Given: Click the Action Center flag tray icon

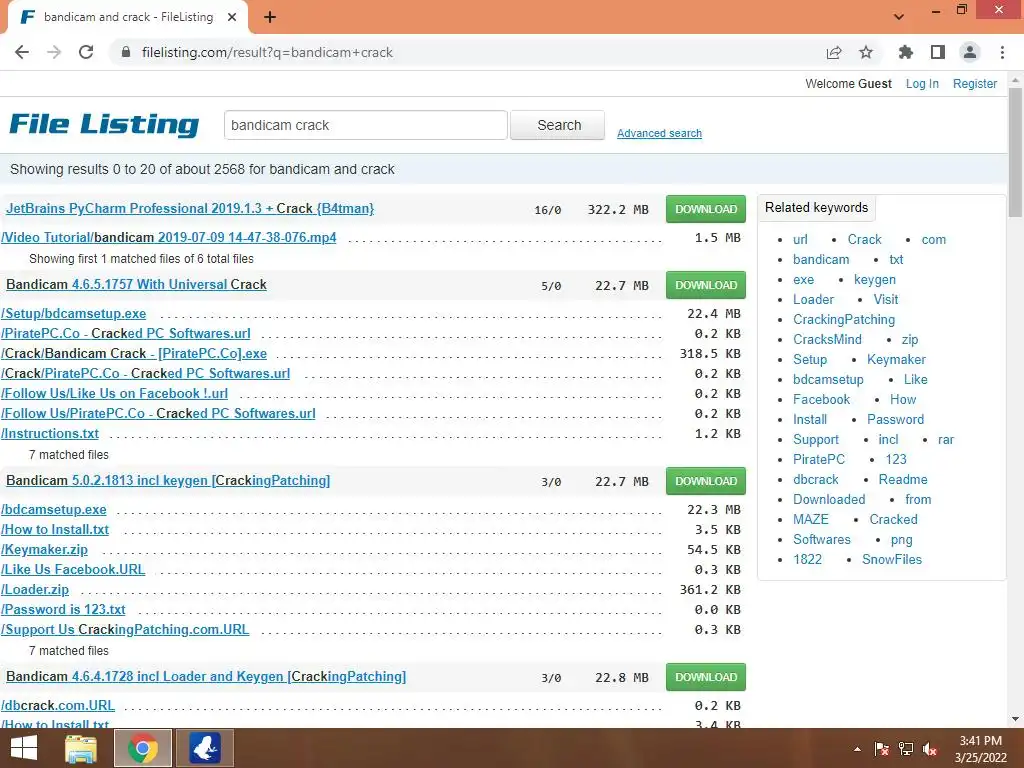Looking at the screenshot, I should pos(881,749).
